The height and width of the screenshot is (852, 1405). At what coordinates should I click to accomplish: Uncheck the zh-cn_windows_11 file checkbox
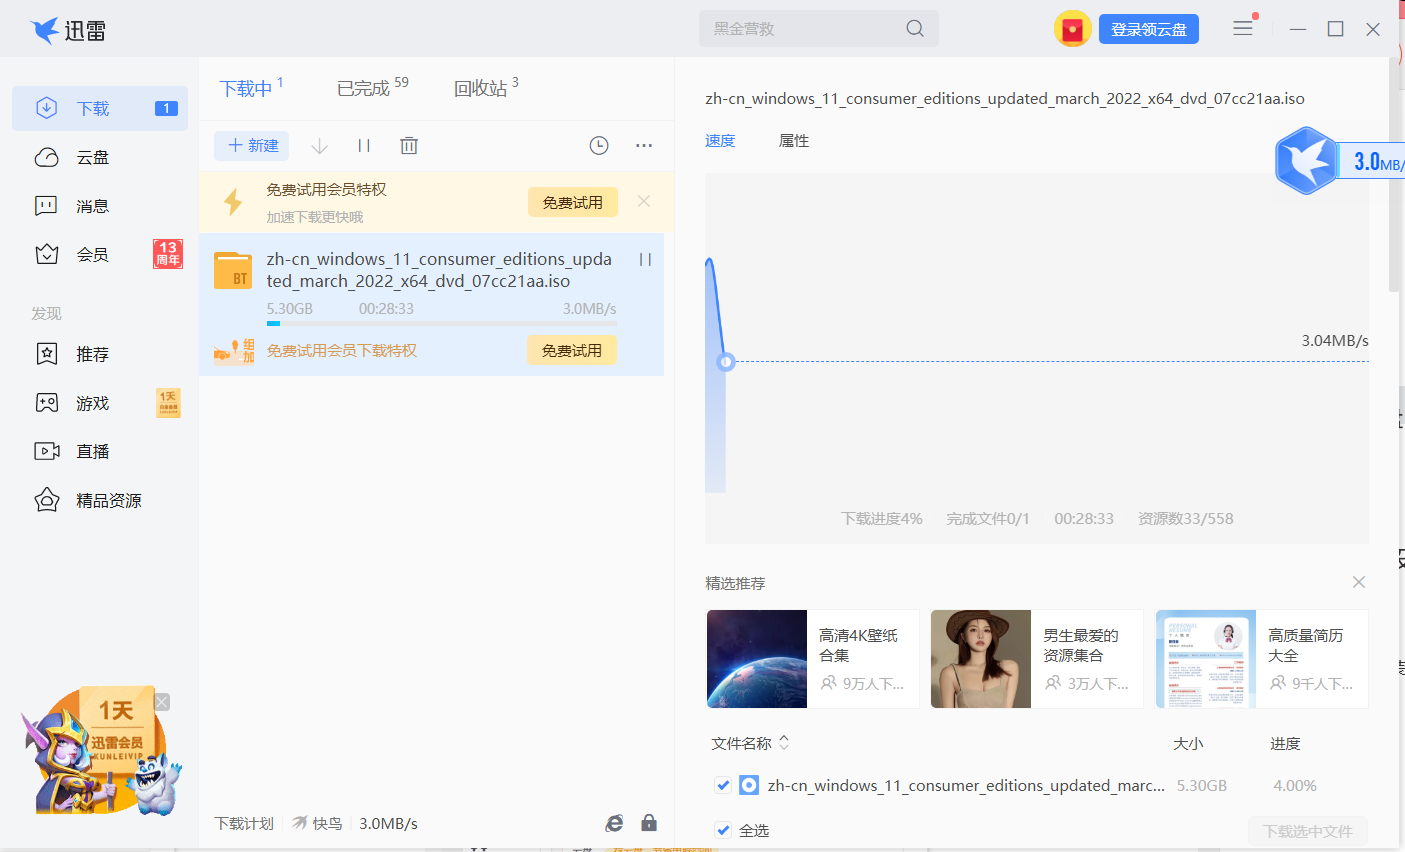(723, 785)
